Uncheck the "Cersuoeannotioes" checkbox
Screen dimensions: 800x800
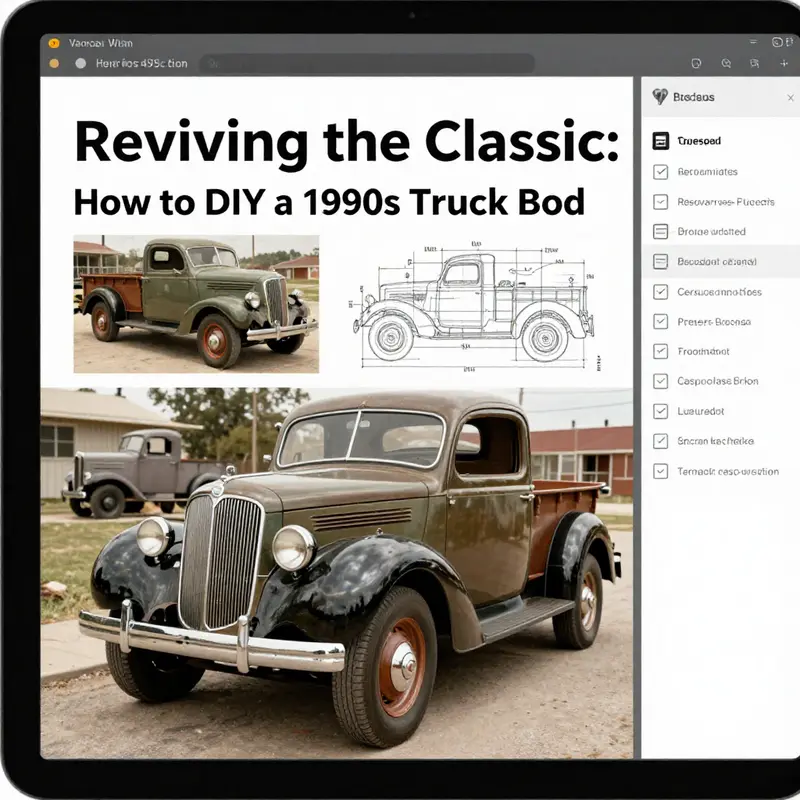660,291
